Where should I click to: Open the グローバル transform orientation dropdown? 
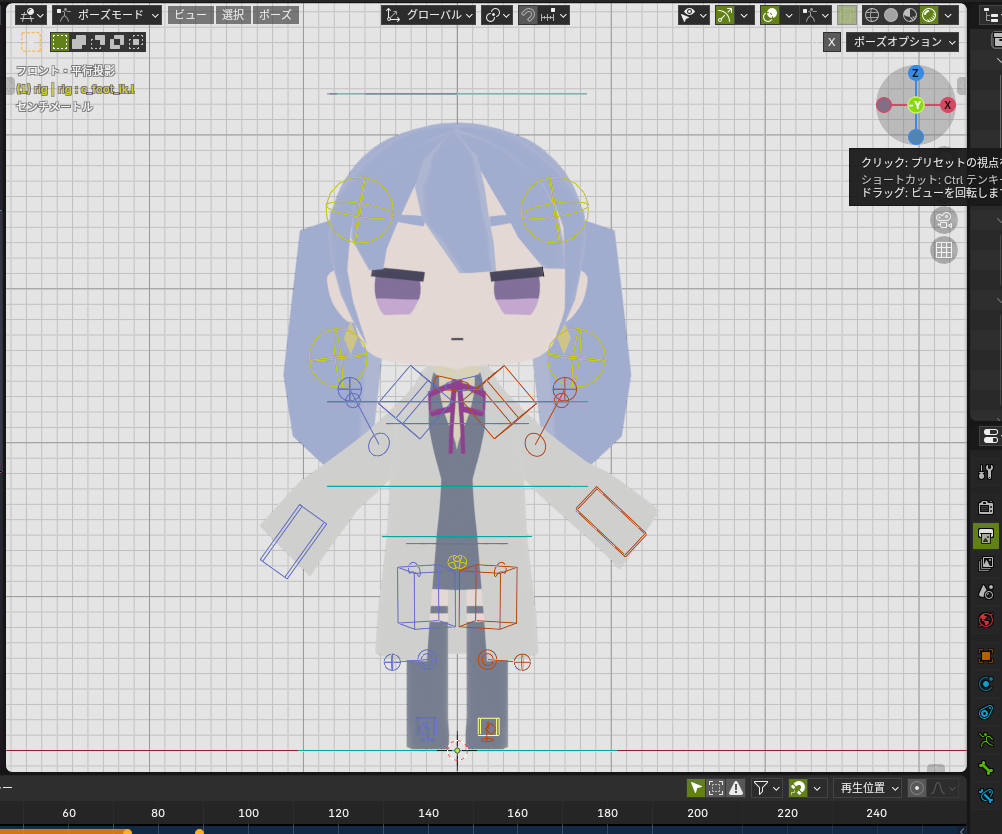(x=429, y=15)
